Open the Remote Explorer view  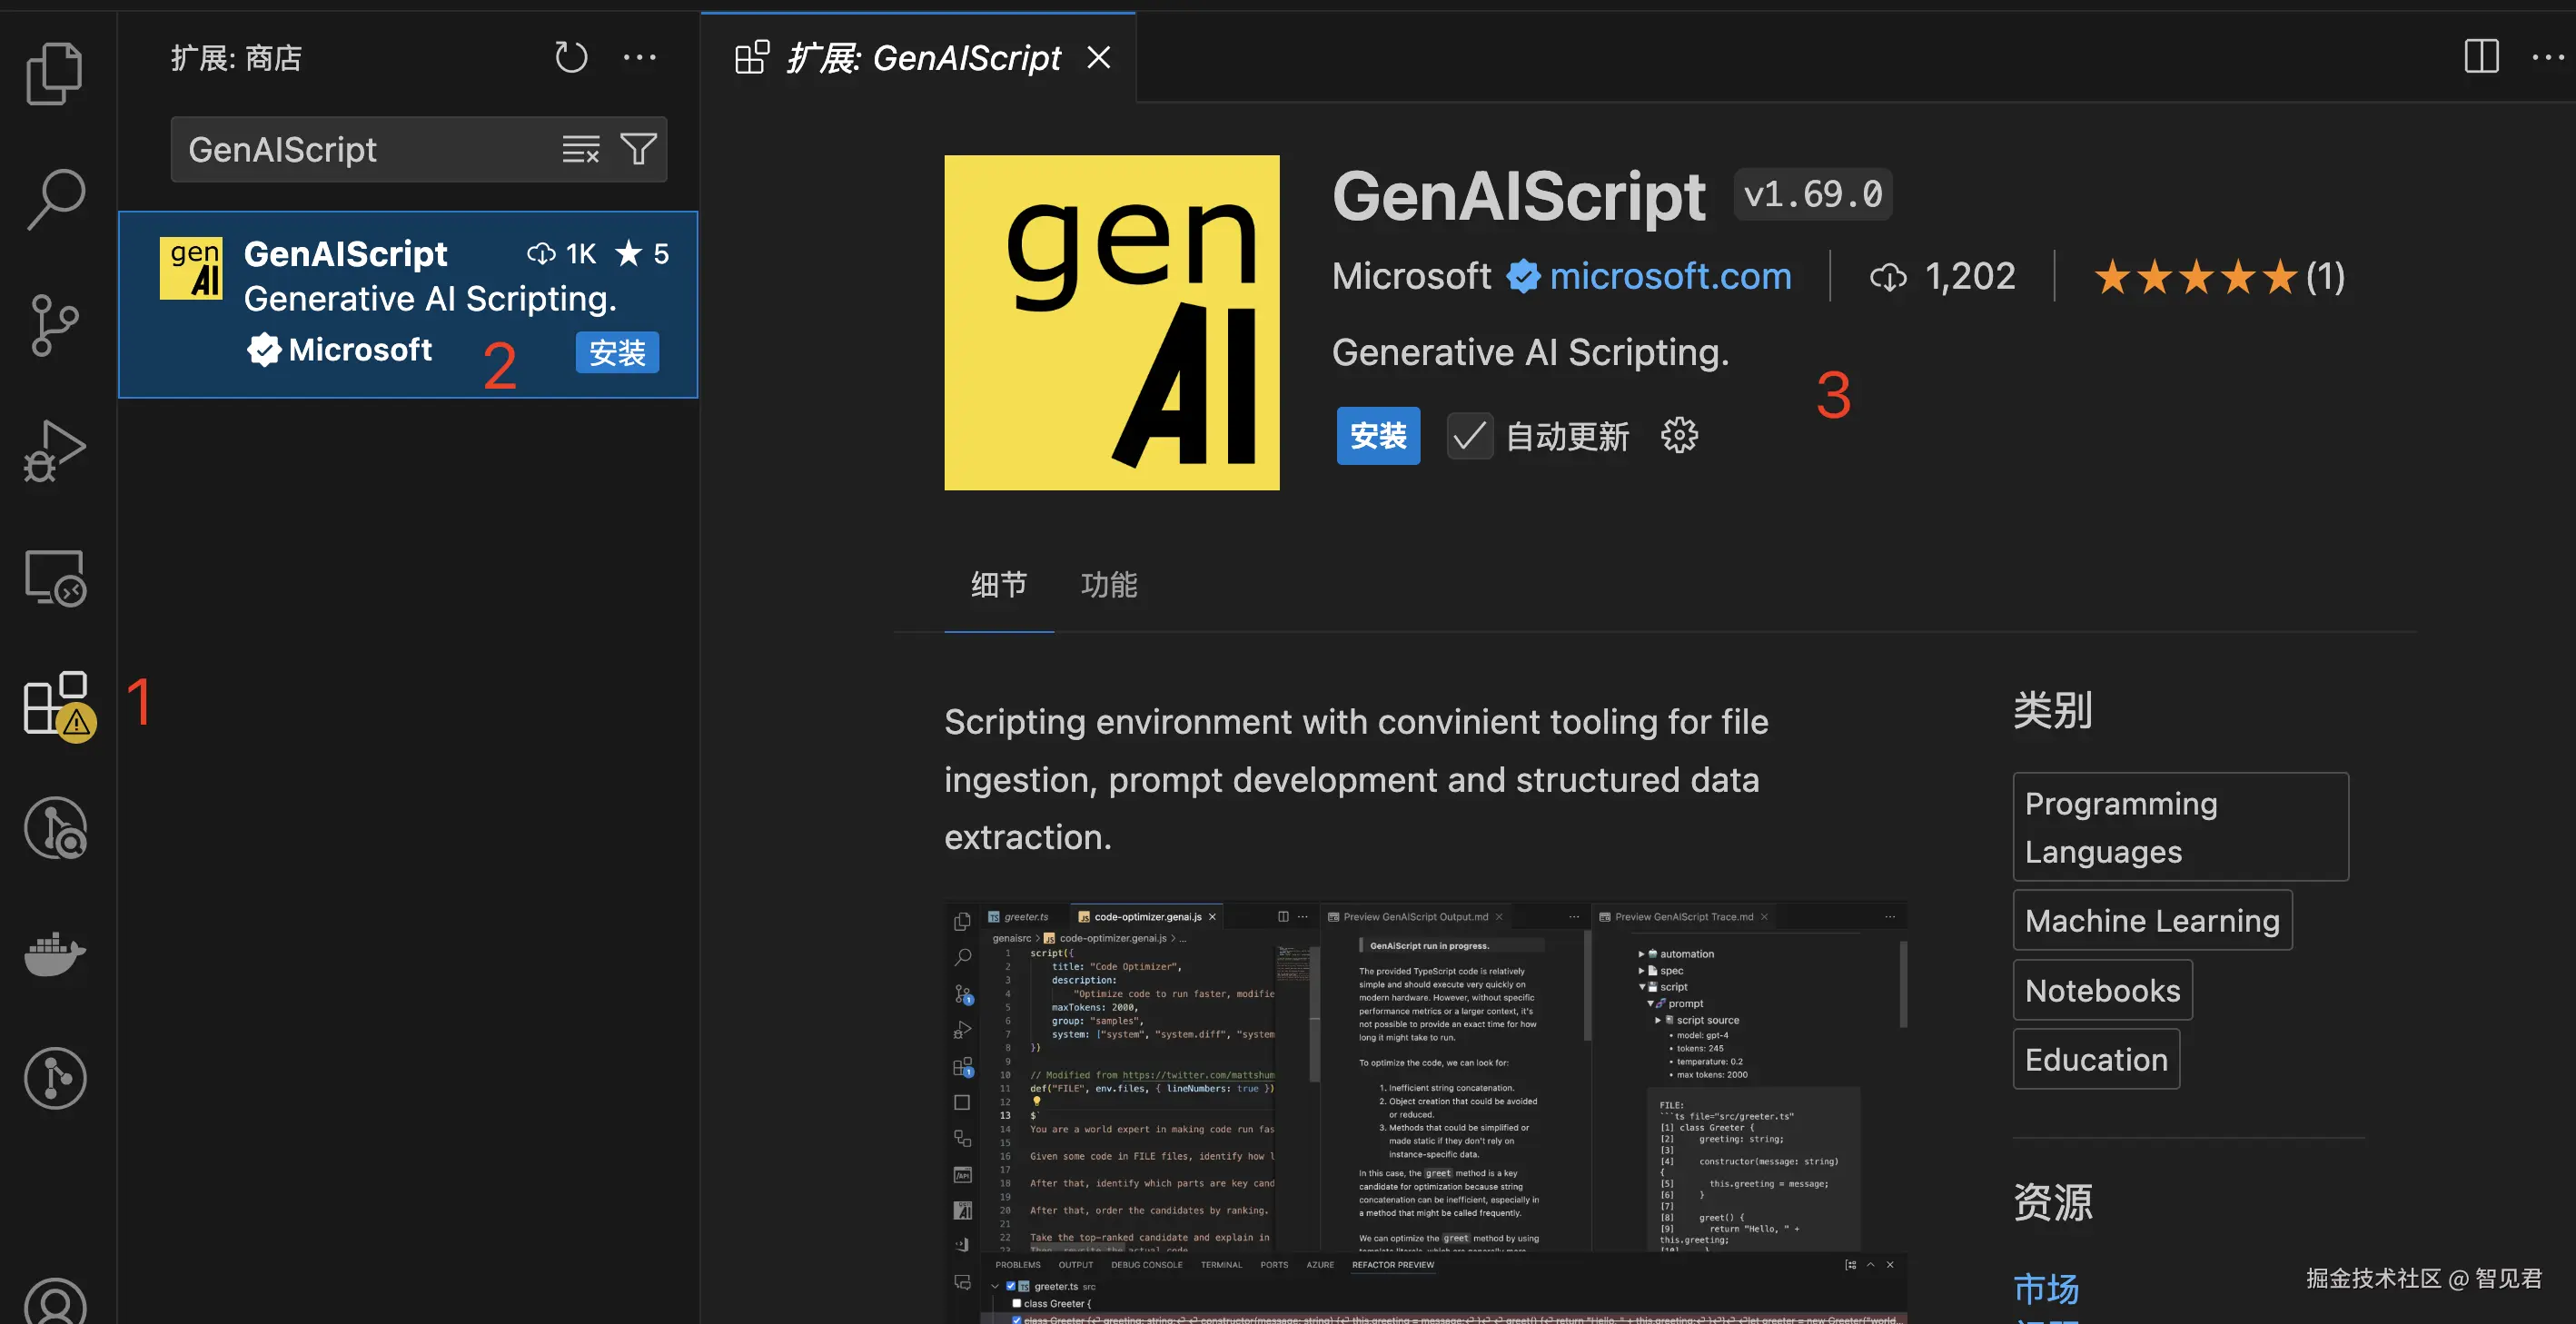[54, 578]
